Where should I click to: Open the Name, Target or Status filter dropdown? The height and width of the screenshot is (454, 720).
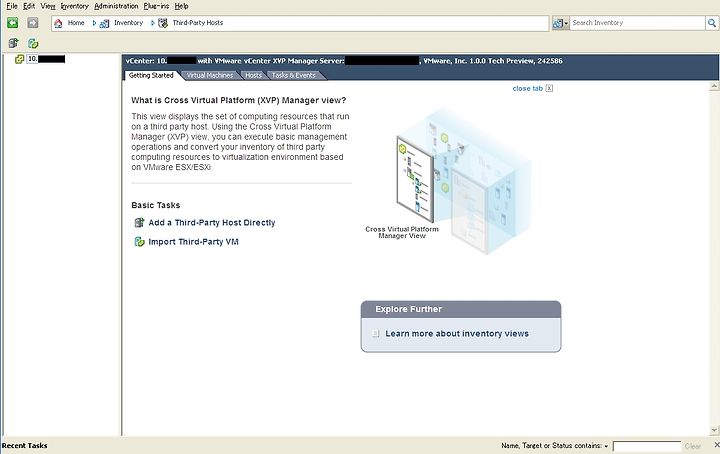[606, 446]
